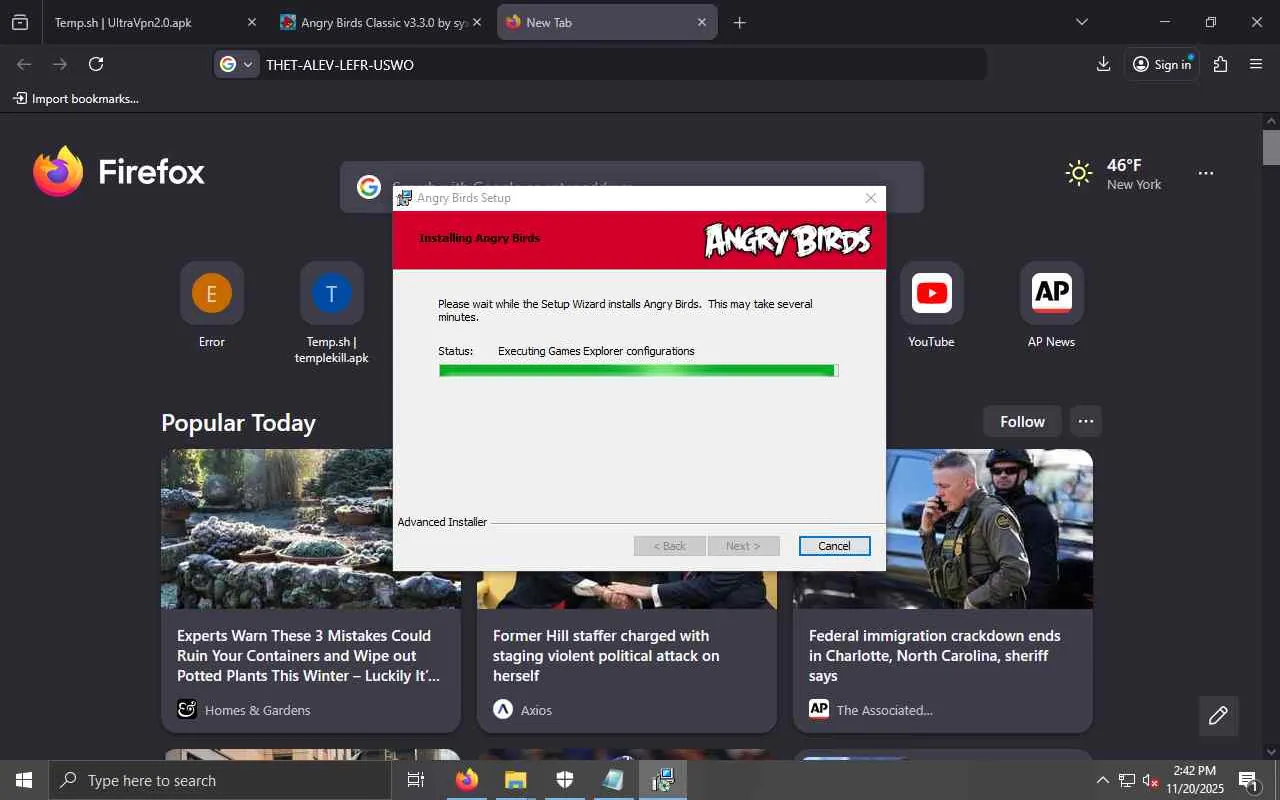Show hidden system tray icons
Screen dimensions: 1280x800
1103,780
